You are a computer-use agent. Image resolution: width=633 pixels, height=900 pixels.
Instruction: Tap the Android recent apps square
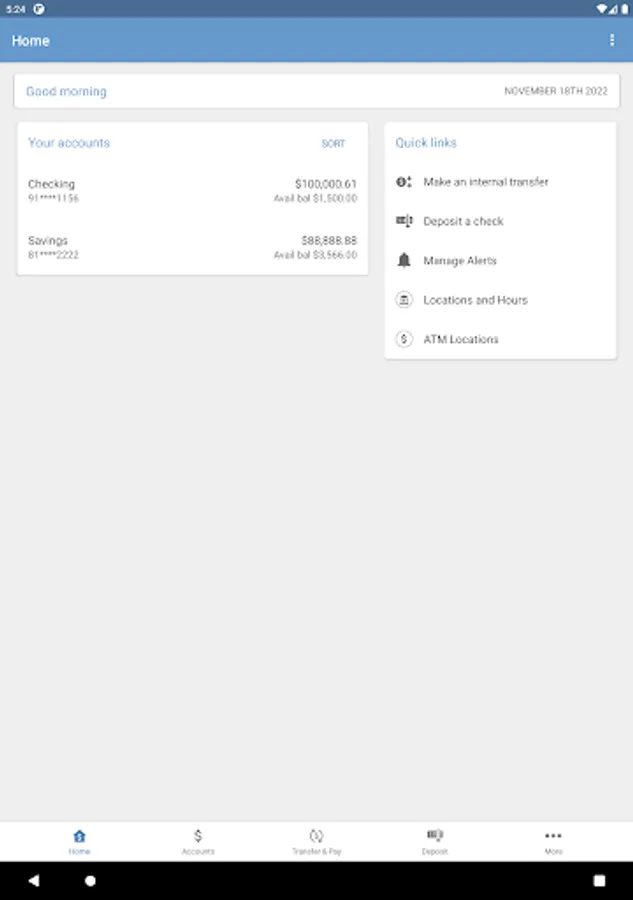(x=599, y=880)
